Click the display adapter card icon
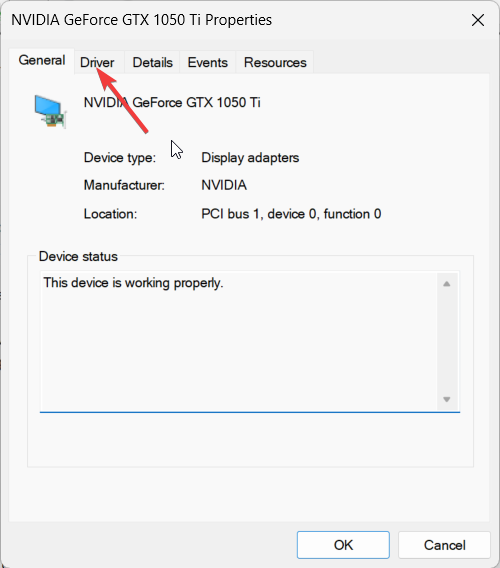 50,111
